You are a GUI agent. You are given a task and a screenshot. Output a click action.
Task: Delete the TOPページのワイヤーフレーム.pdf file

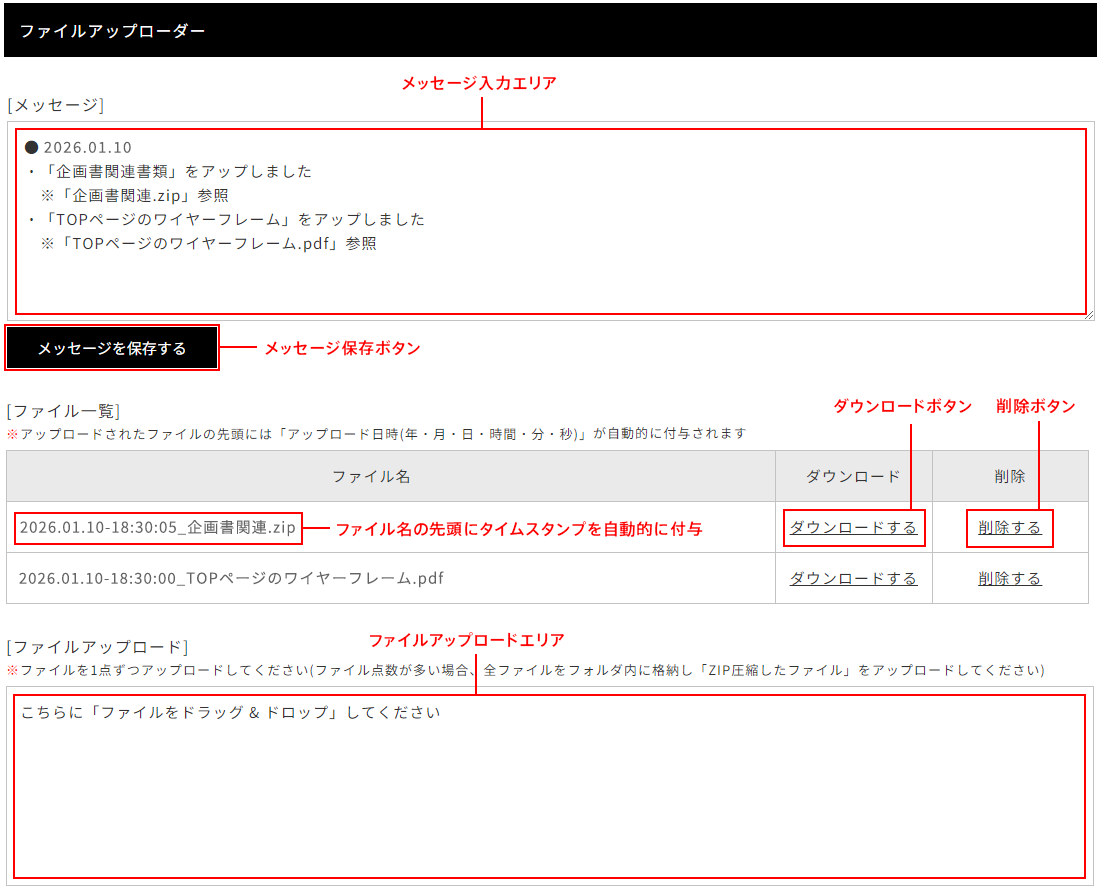pos(1009,578)
